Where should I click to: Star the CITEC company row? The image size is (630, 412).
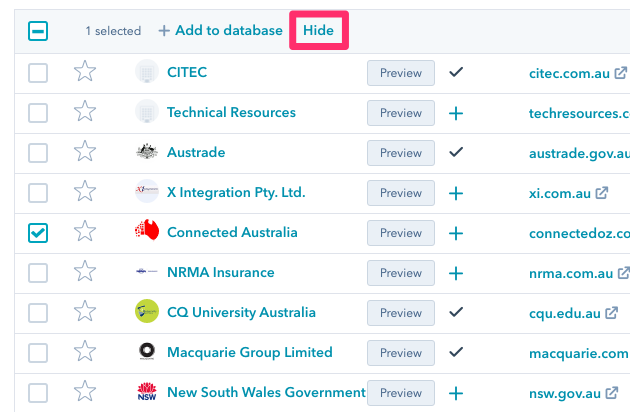tap(85, 72)
